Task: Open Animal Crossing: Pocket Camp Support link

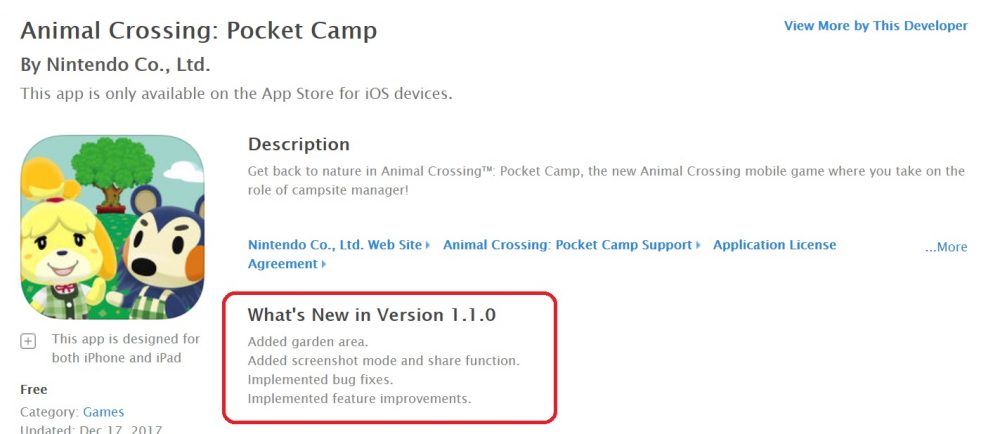Action: pyautogui.click(x=567, y=245)
